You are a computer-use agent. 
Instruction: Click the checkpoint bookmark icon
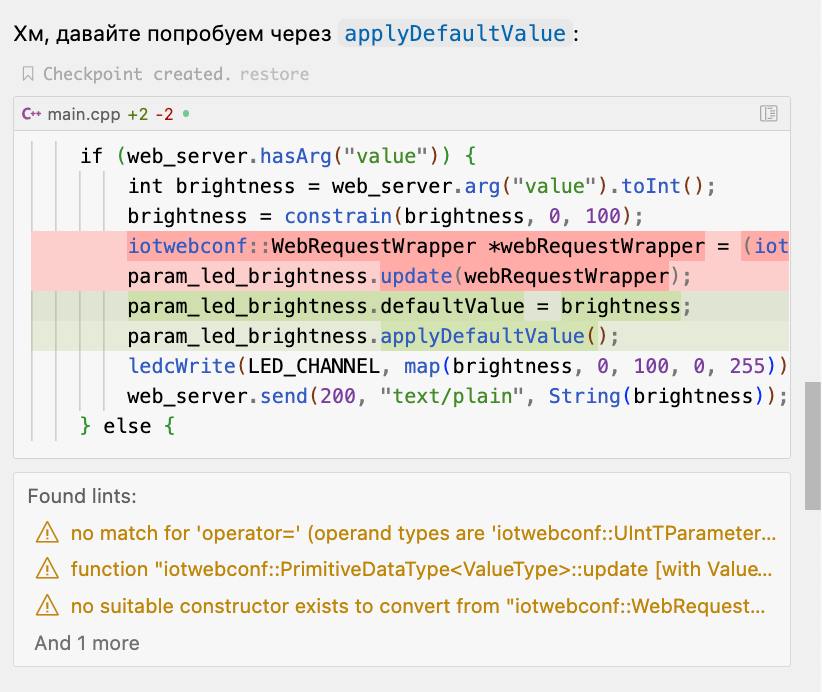pyautogui.click(x=28, y=74)
